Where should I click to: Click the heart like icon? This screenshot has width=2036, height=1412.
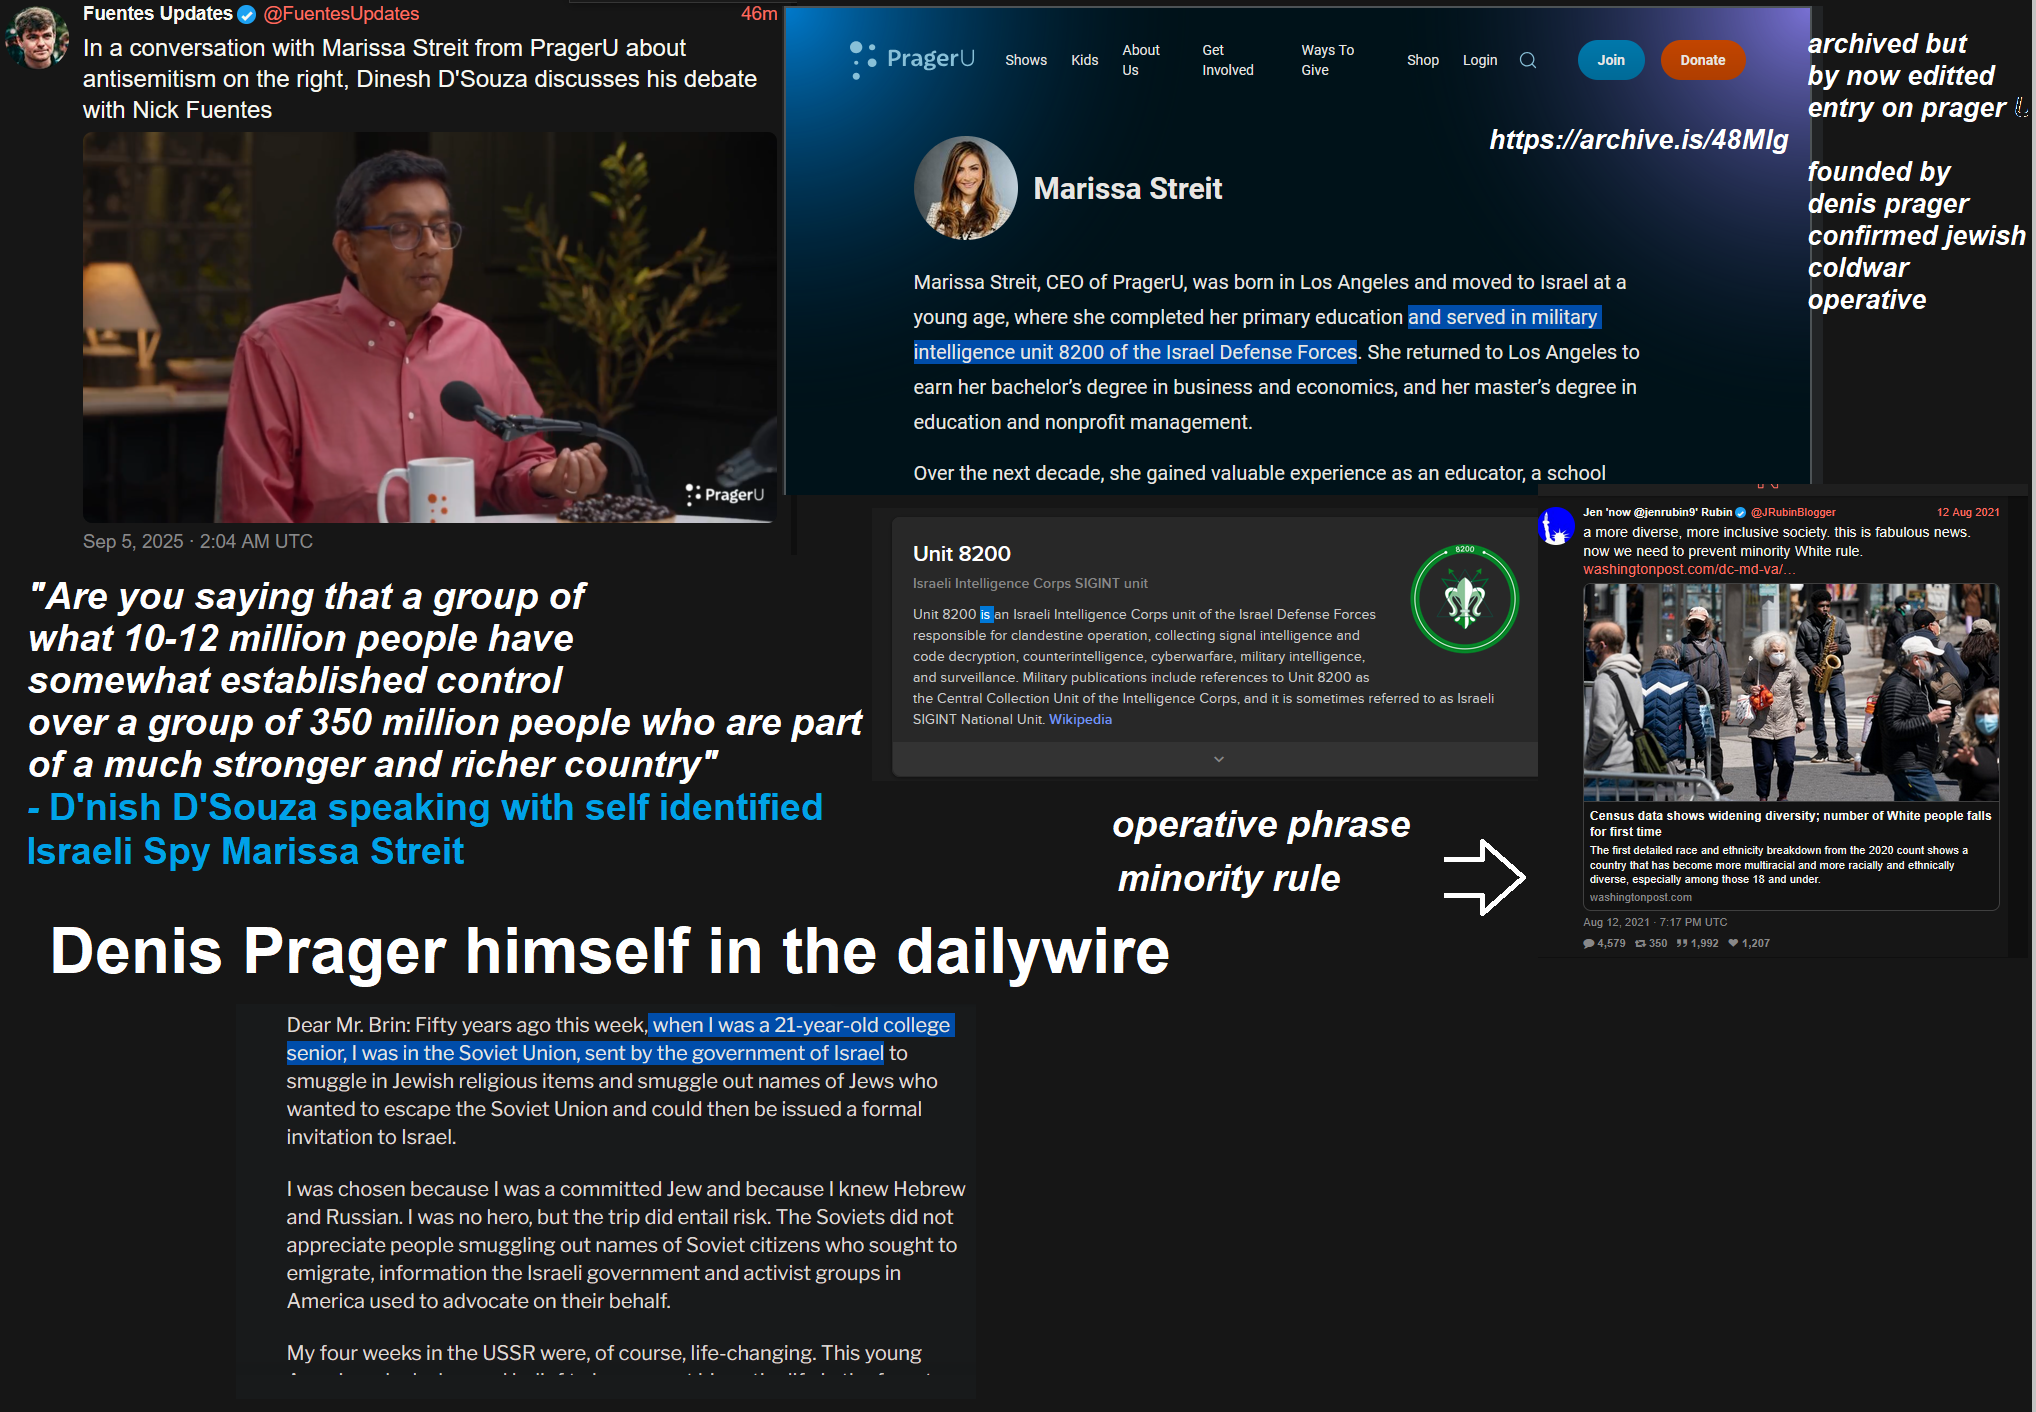(x=1733, y=943)
